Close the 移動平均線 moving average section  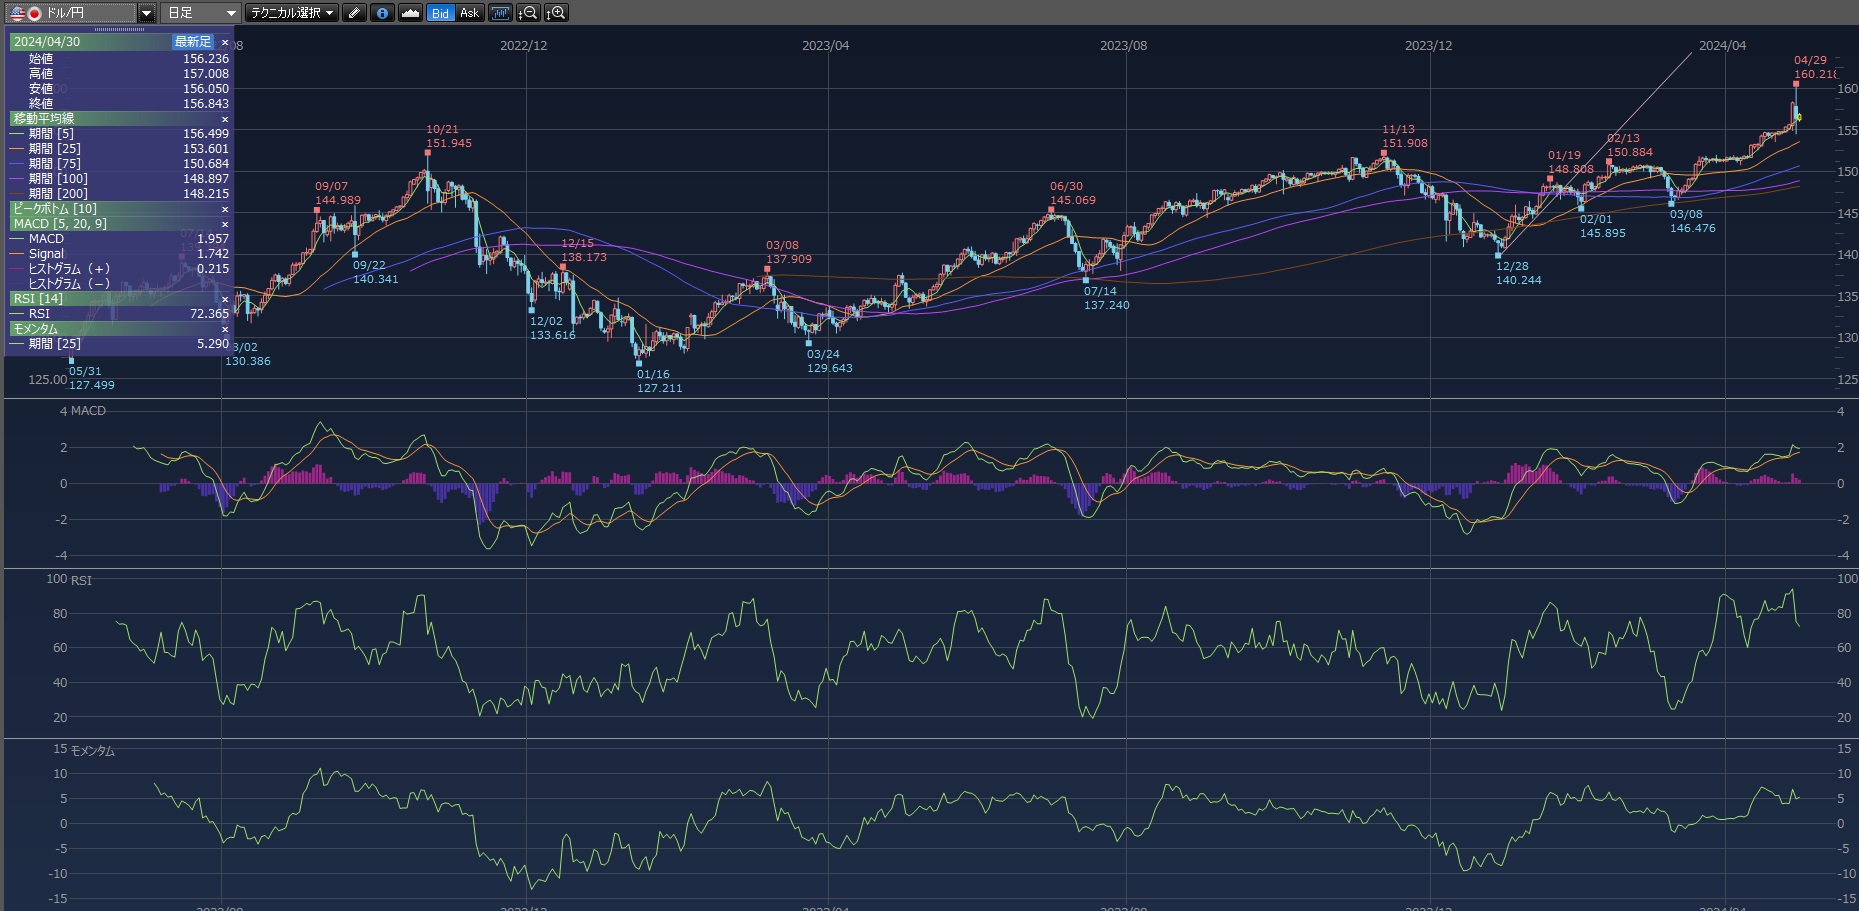tap(225, 119)
